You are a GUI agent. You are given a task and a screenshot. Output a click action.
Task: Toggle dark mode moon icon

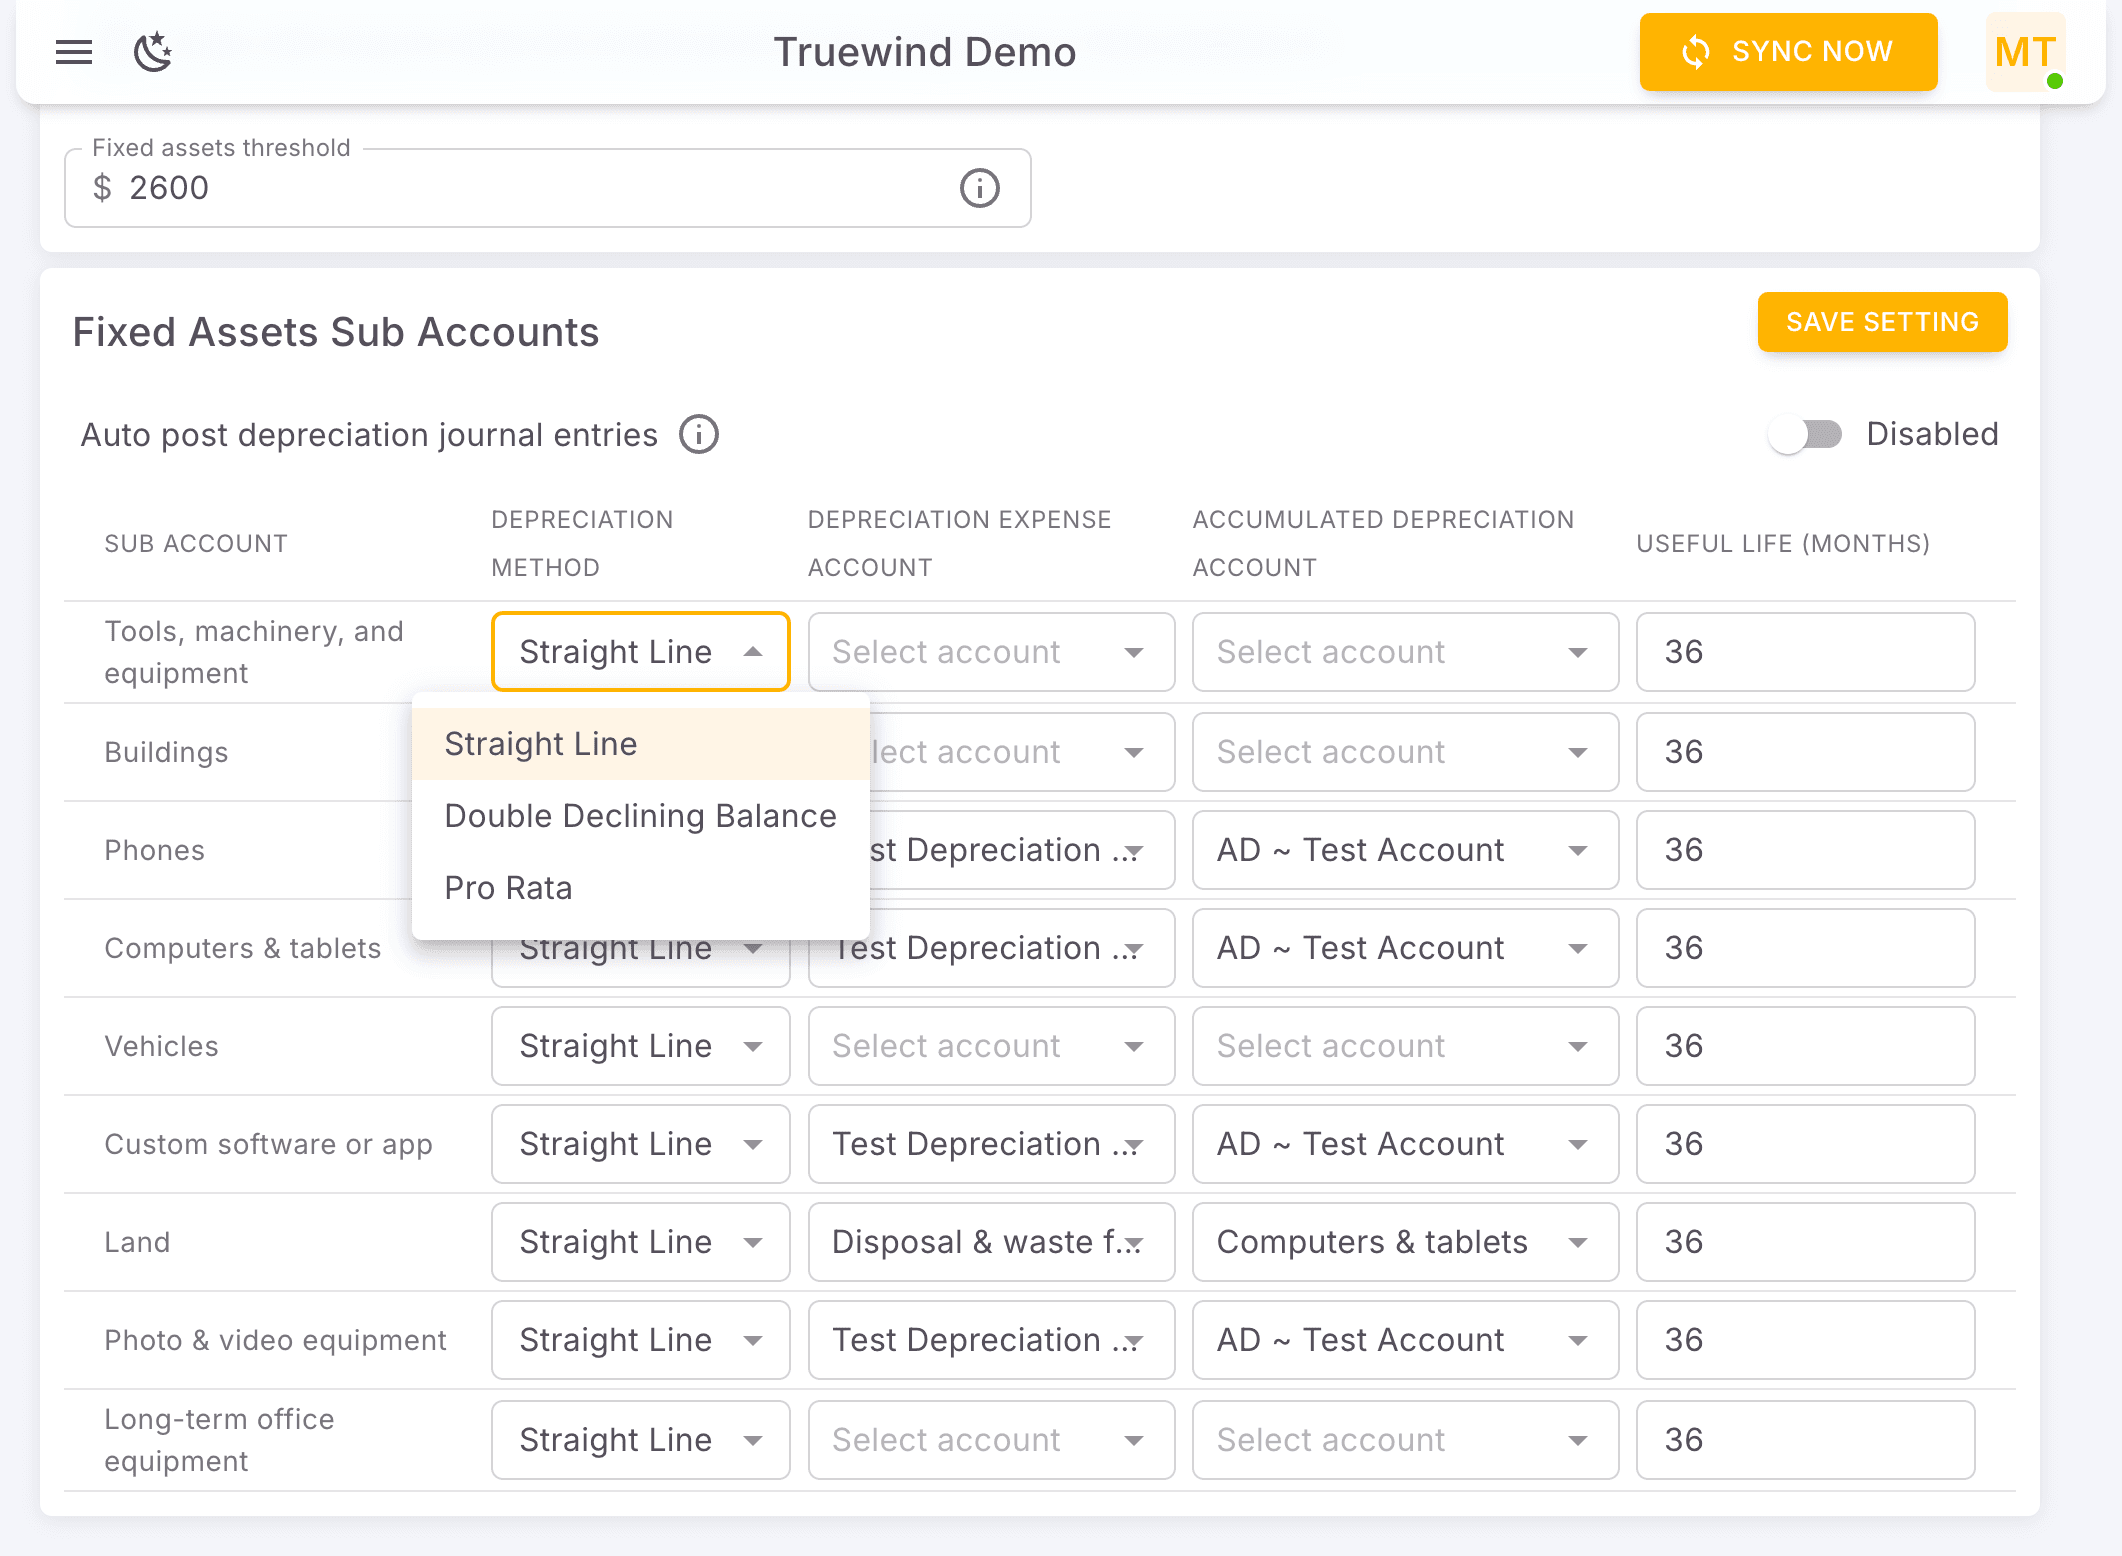153,52
